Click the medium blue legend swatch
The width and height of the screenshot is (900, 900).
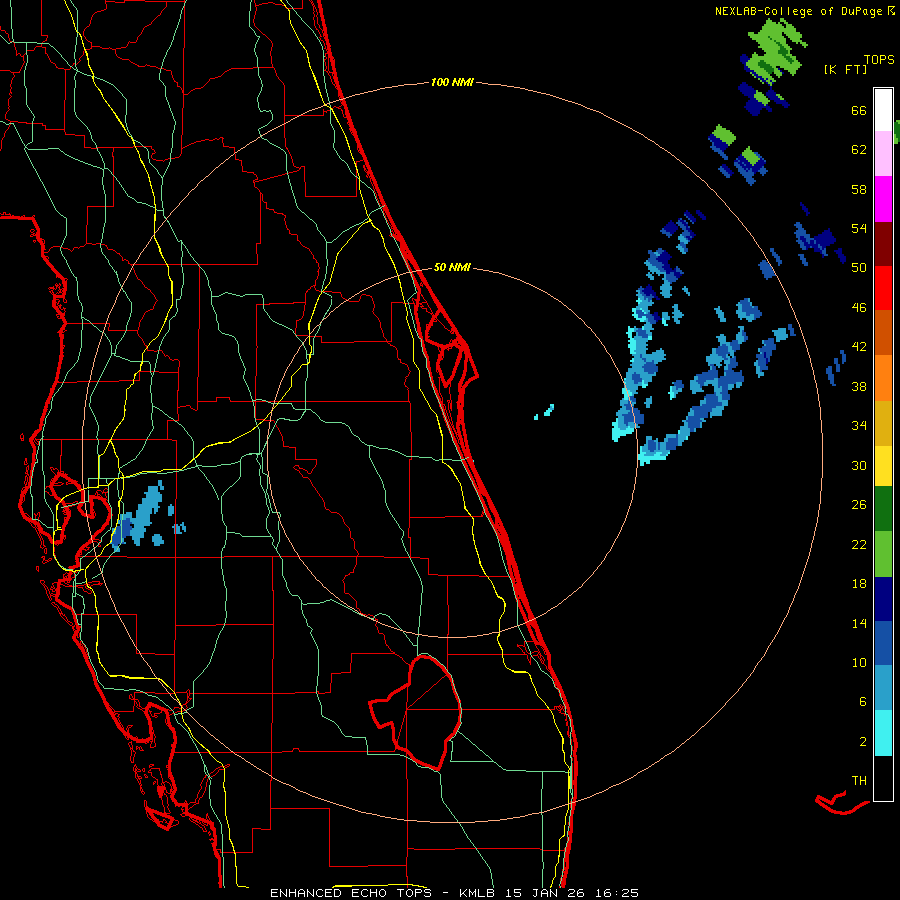[883, 643]
